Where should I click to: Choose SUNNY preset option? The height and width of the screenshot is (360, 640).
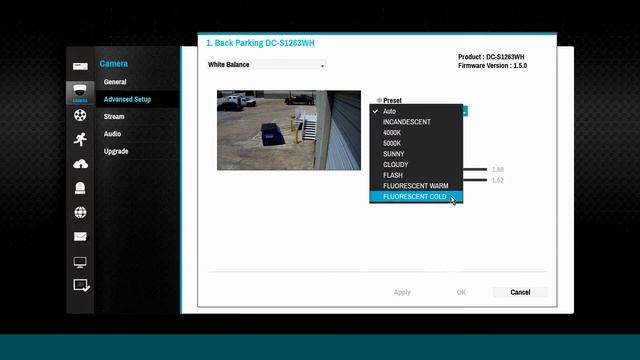click(x=416, y=154)
